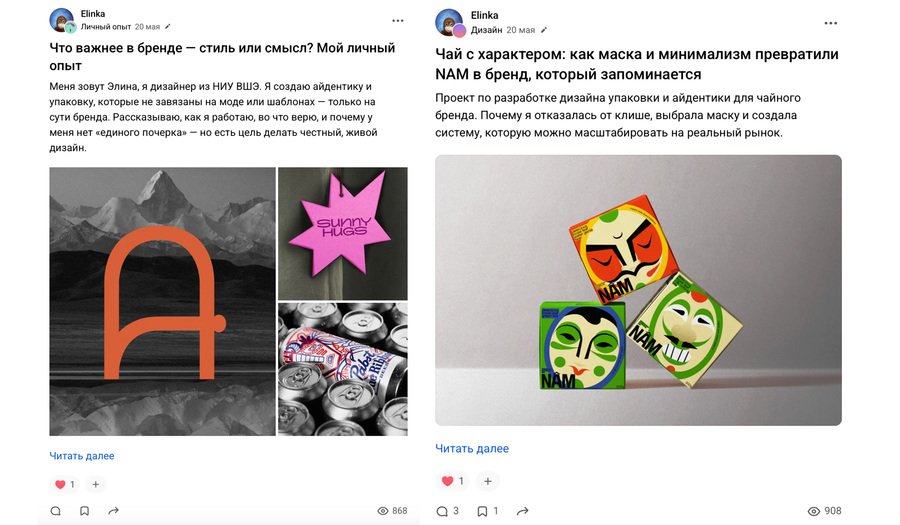Bookmark the left brand-style post
This screenshot has height=525, width=900.
click(x=84, y=511)
